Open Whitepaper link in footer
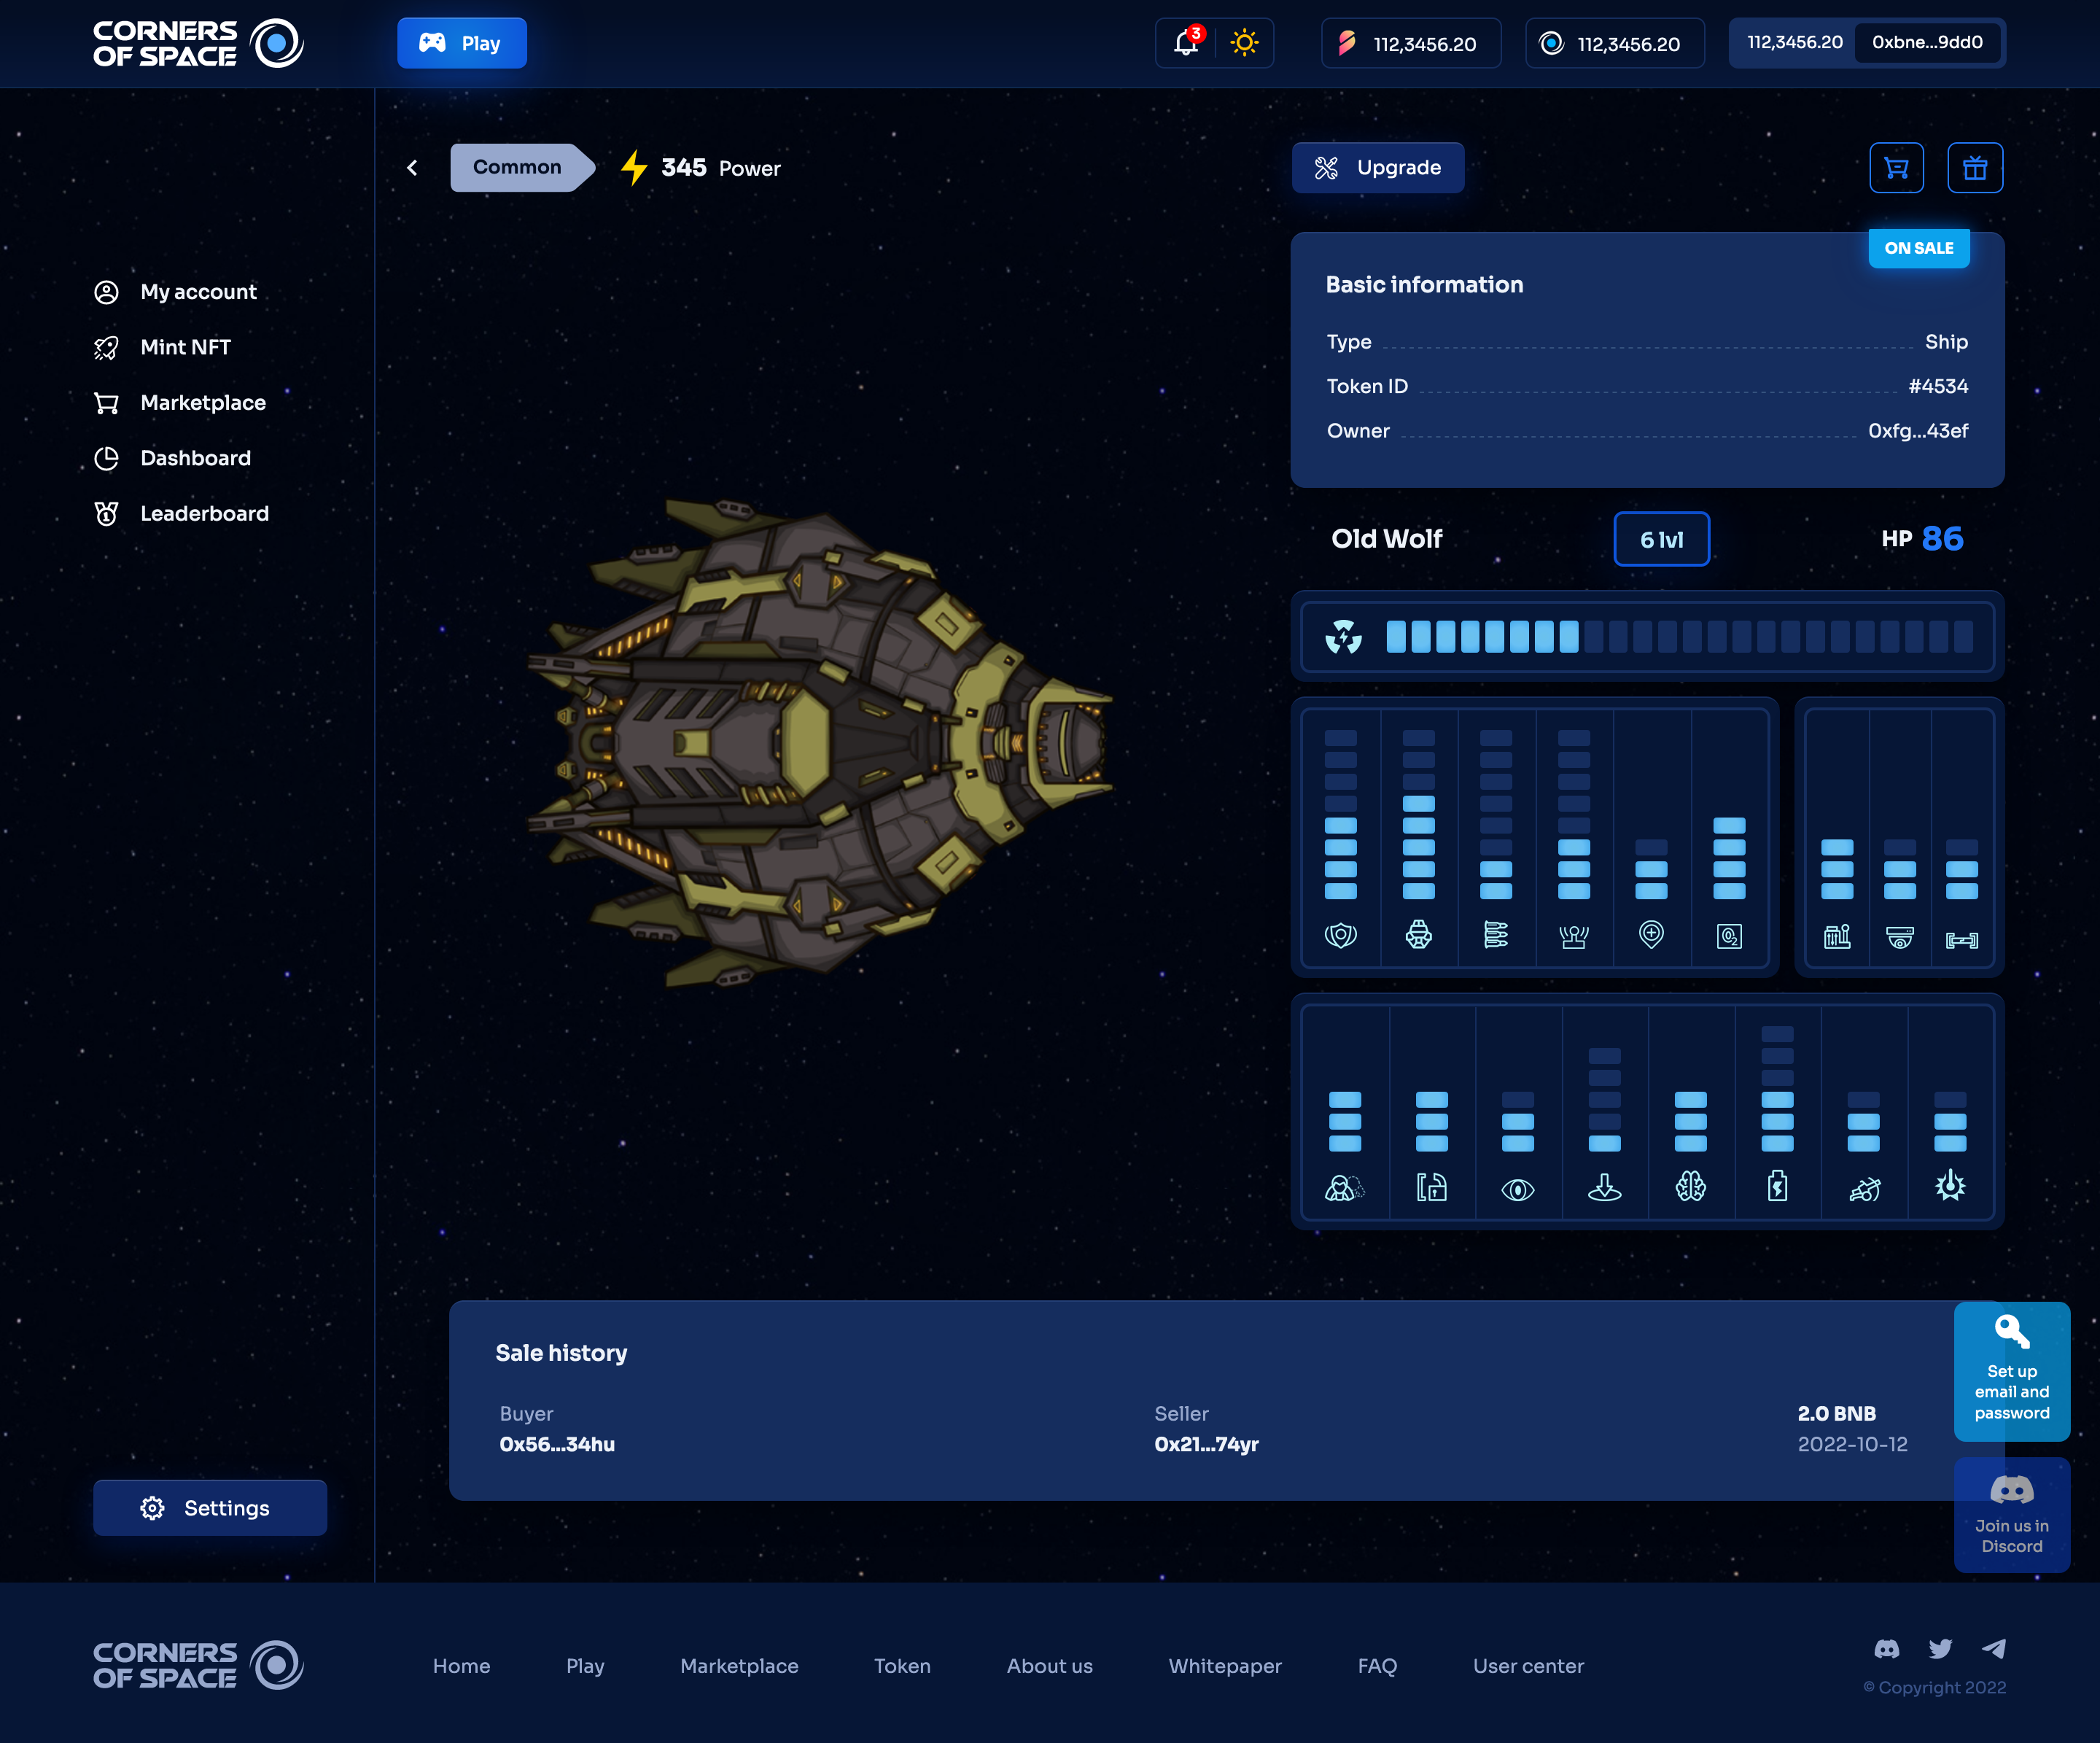This screenshot has height=1743, width=2100. (1225, 1666)
